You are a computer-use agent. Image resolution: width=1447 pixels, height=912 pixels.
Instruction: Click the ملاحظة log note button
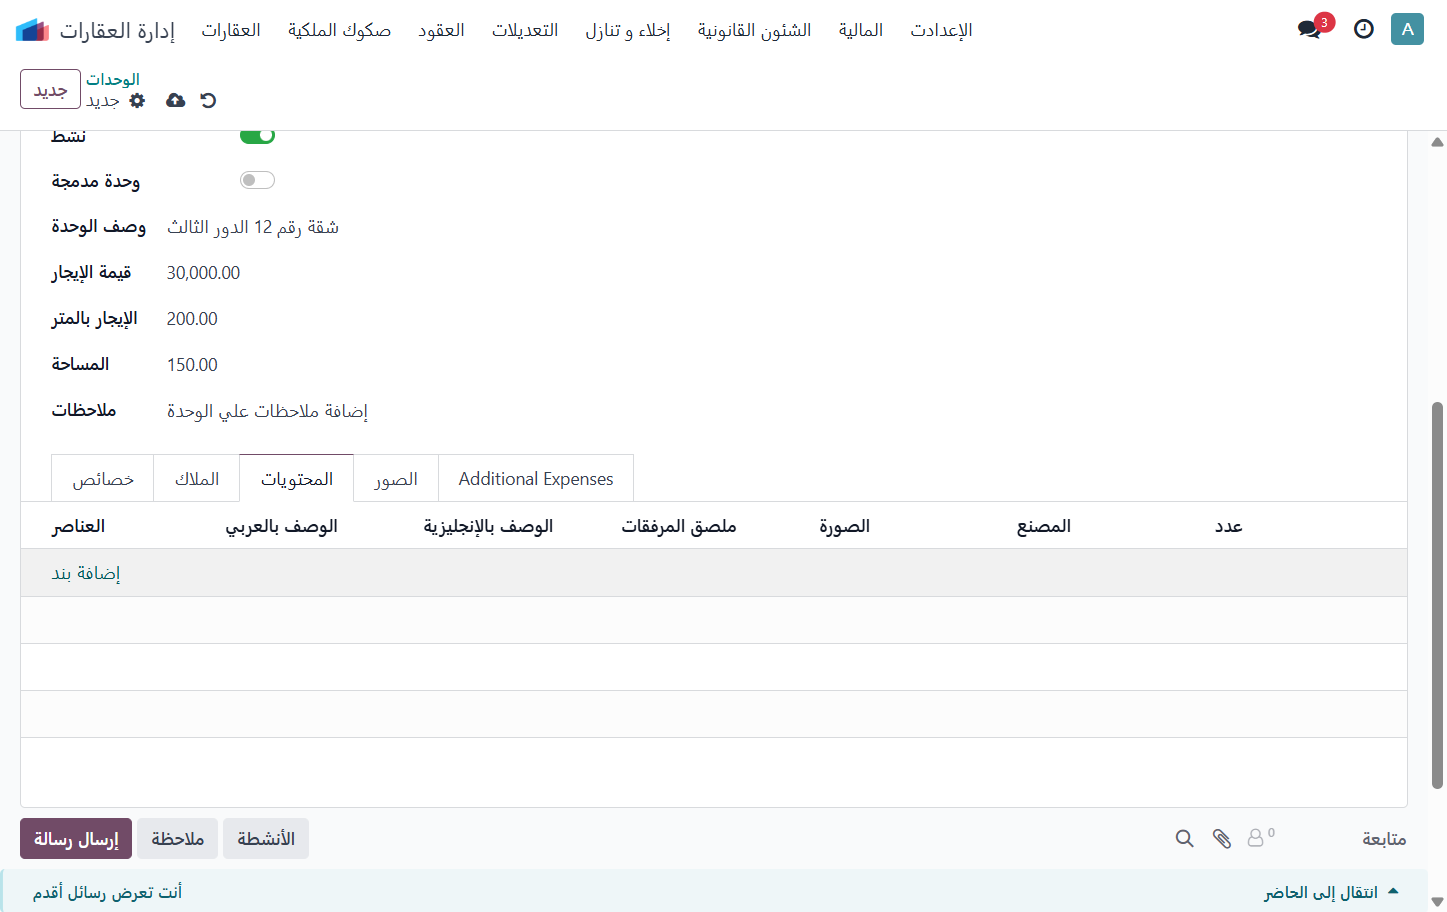pos(178,838)
